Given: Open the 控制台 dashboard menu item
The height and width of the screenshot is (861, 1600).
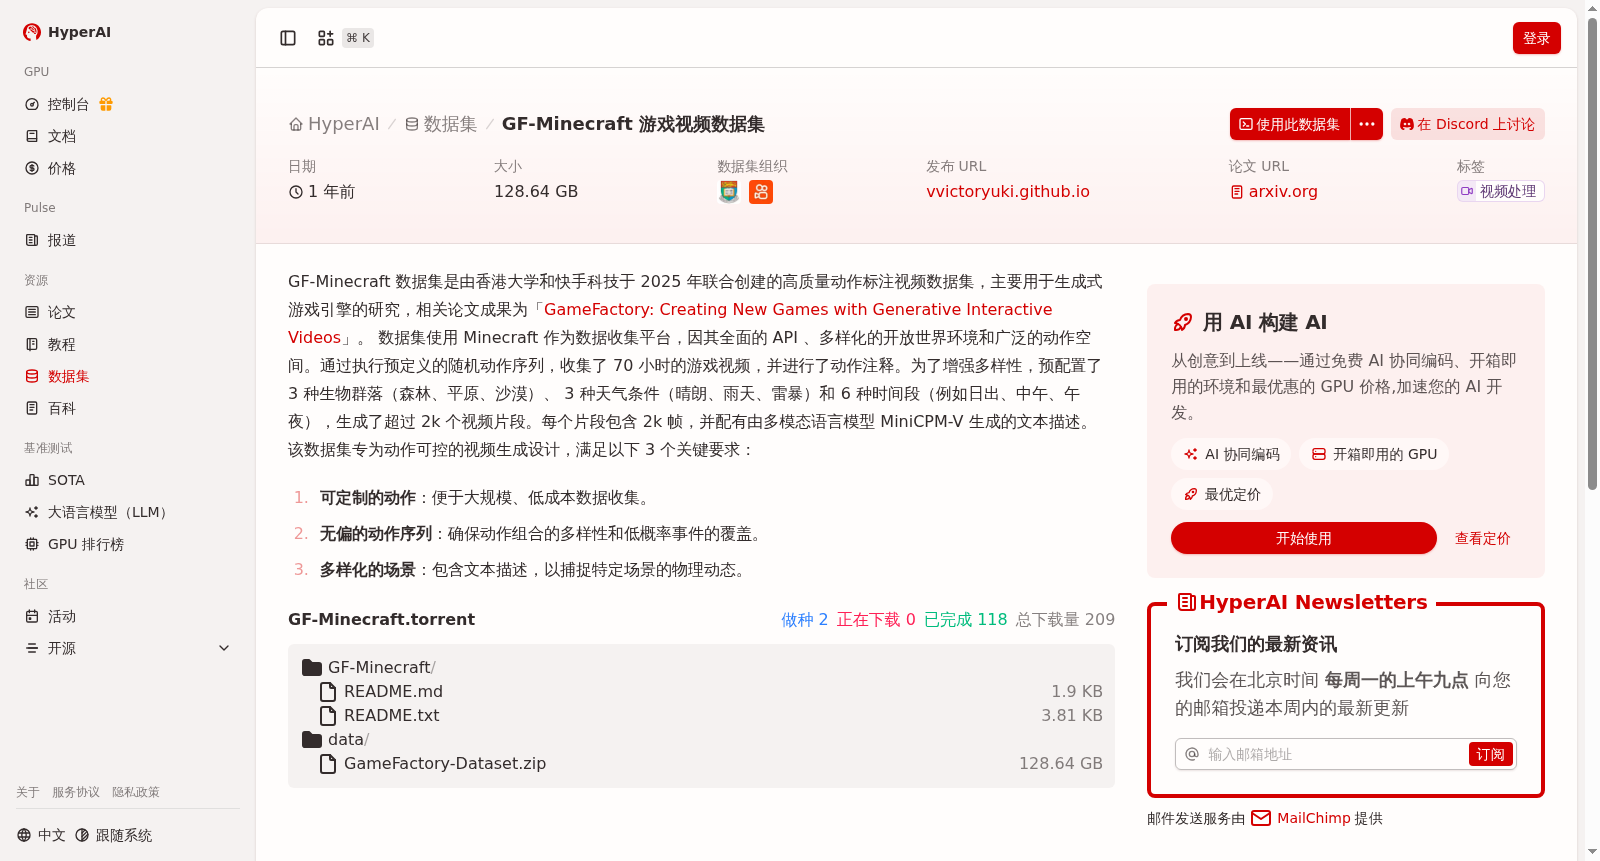Looking at the screenshot, I should pyautogui.click(x=68, y=104).
